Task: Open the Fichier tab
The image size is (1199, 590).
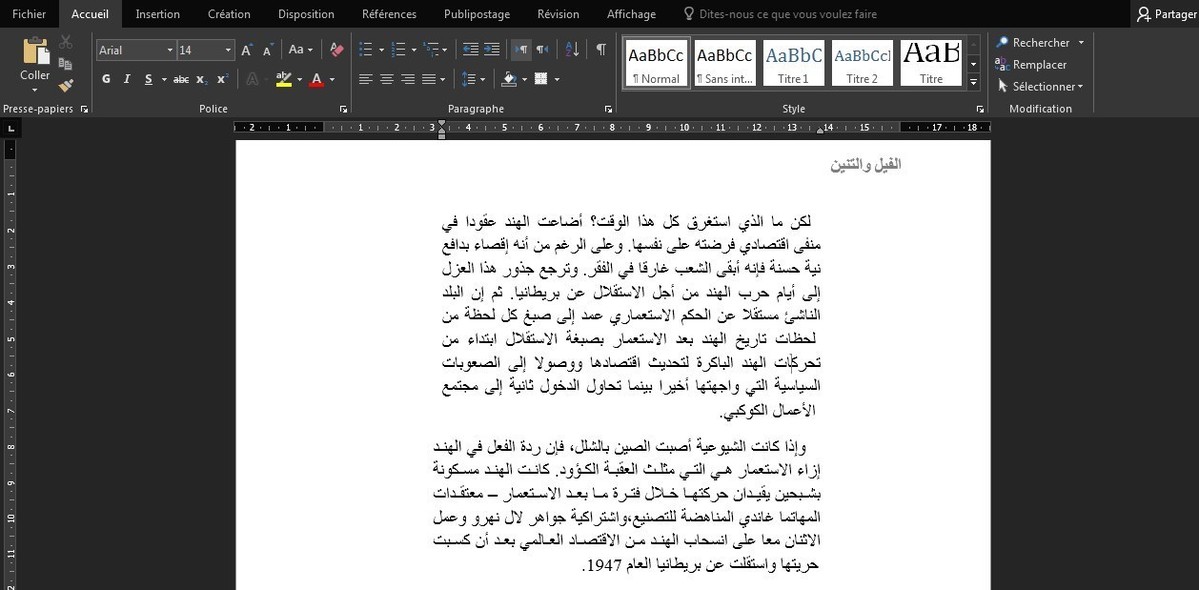Action: (29, 14)
